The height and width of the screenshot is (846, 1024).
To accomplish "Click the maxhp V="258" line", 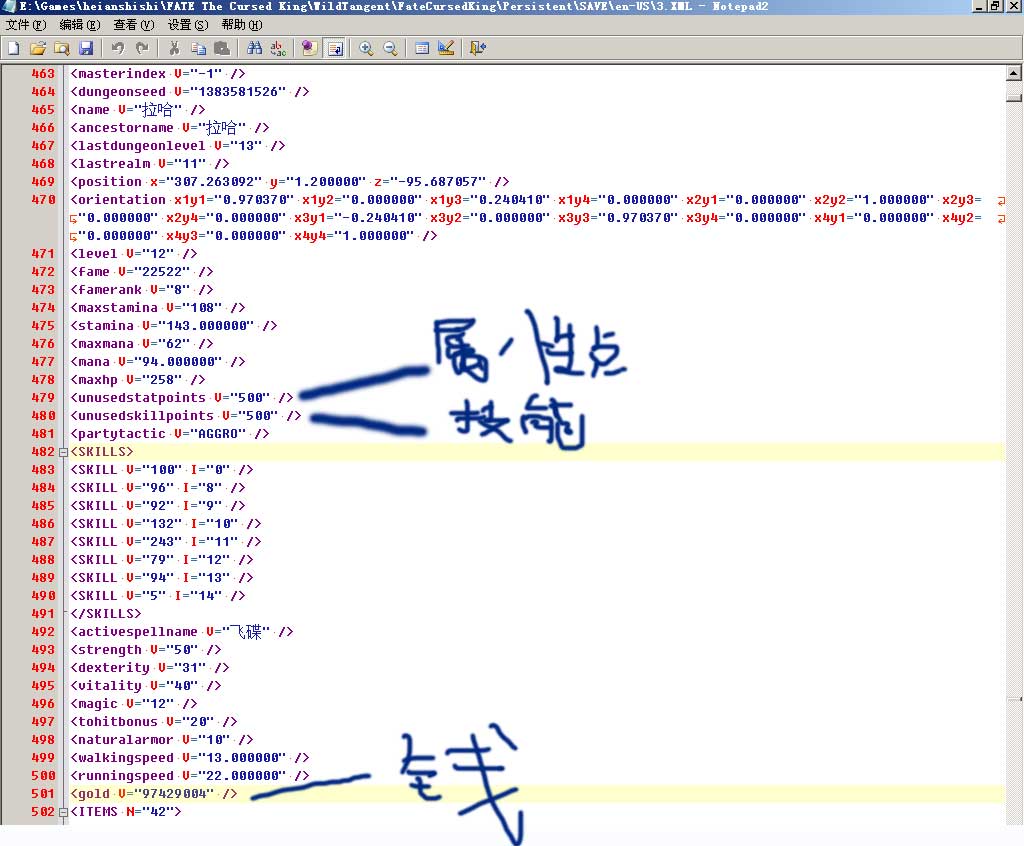I will click(138, 380).
